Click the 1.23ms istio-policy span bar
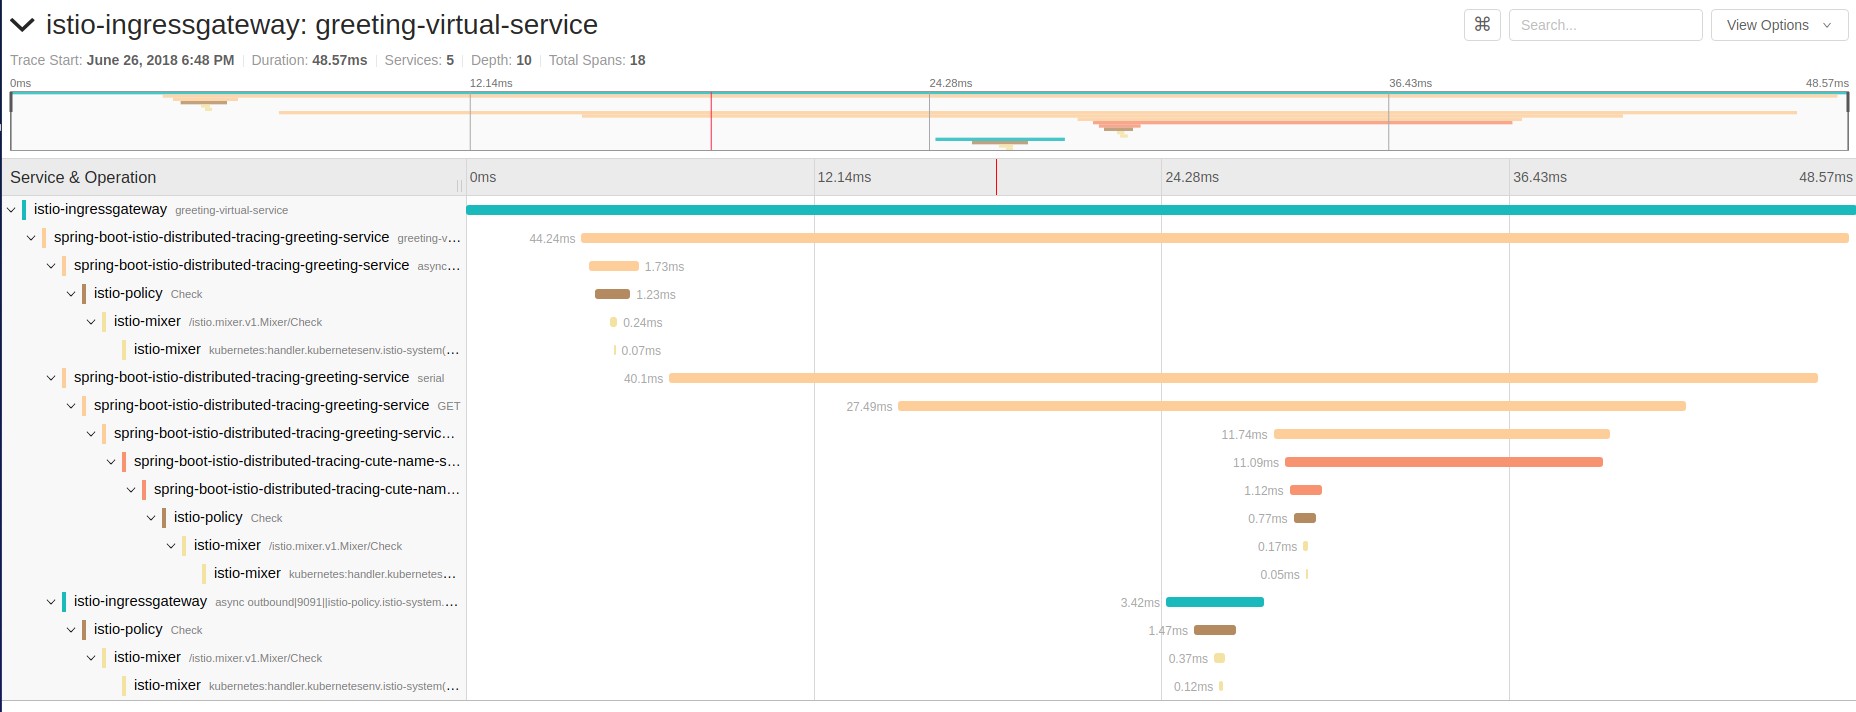The image size is (1856, 712). [612, 294]
